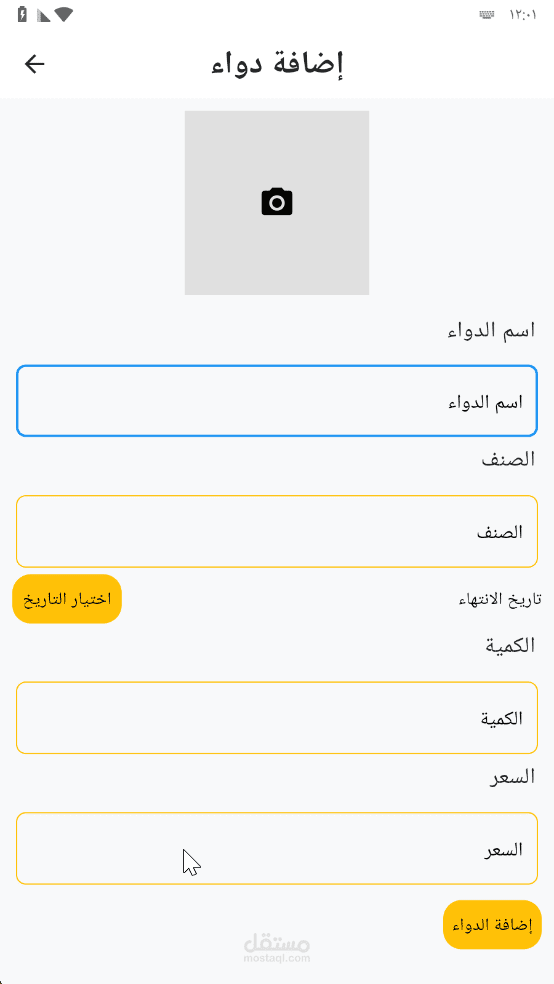Click the إضافة دواء page title

pyautogui.click(x=277, y=65)
